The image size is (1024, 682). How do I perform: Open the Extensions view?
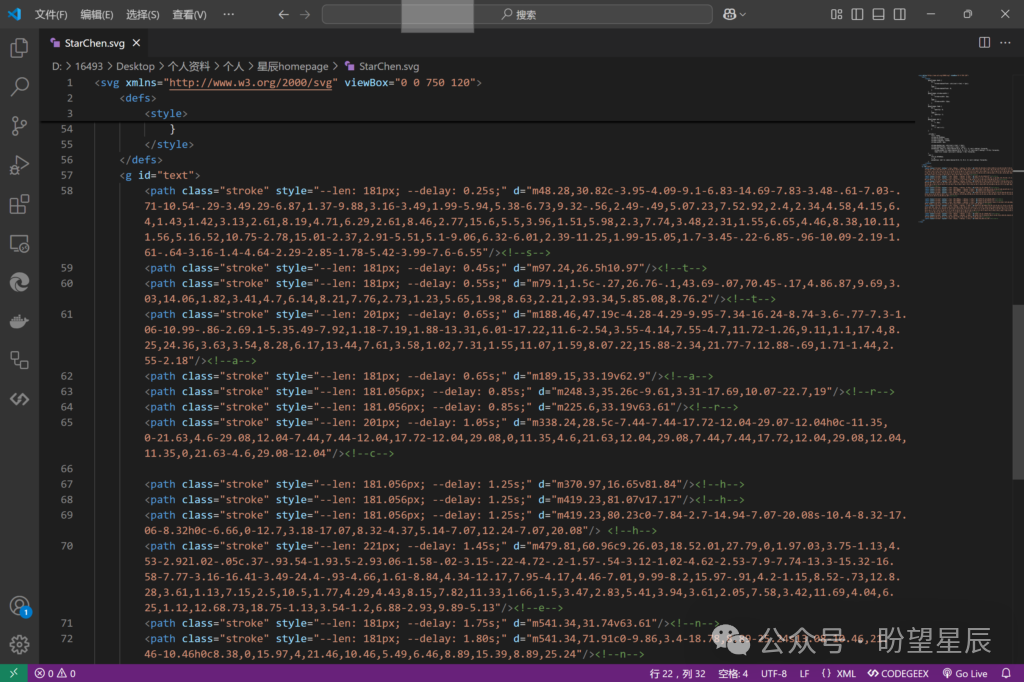click(19, 204)
